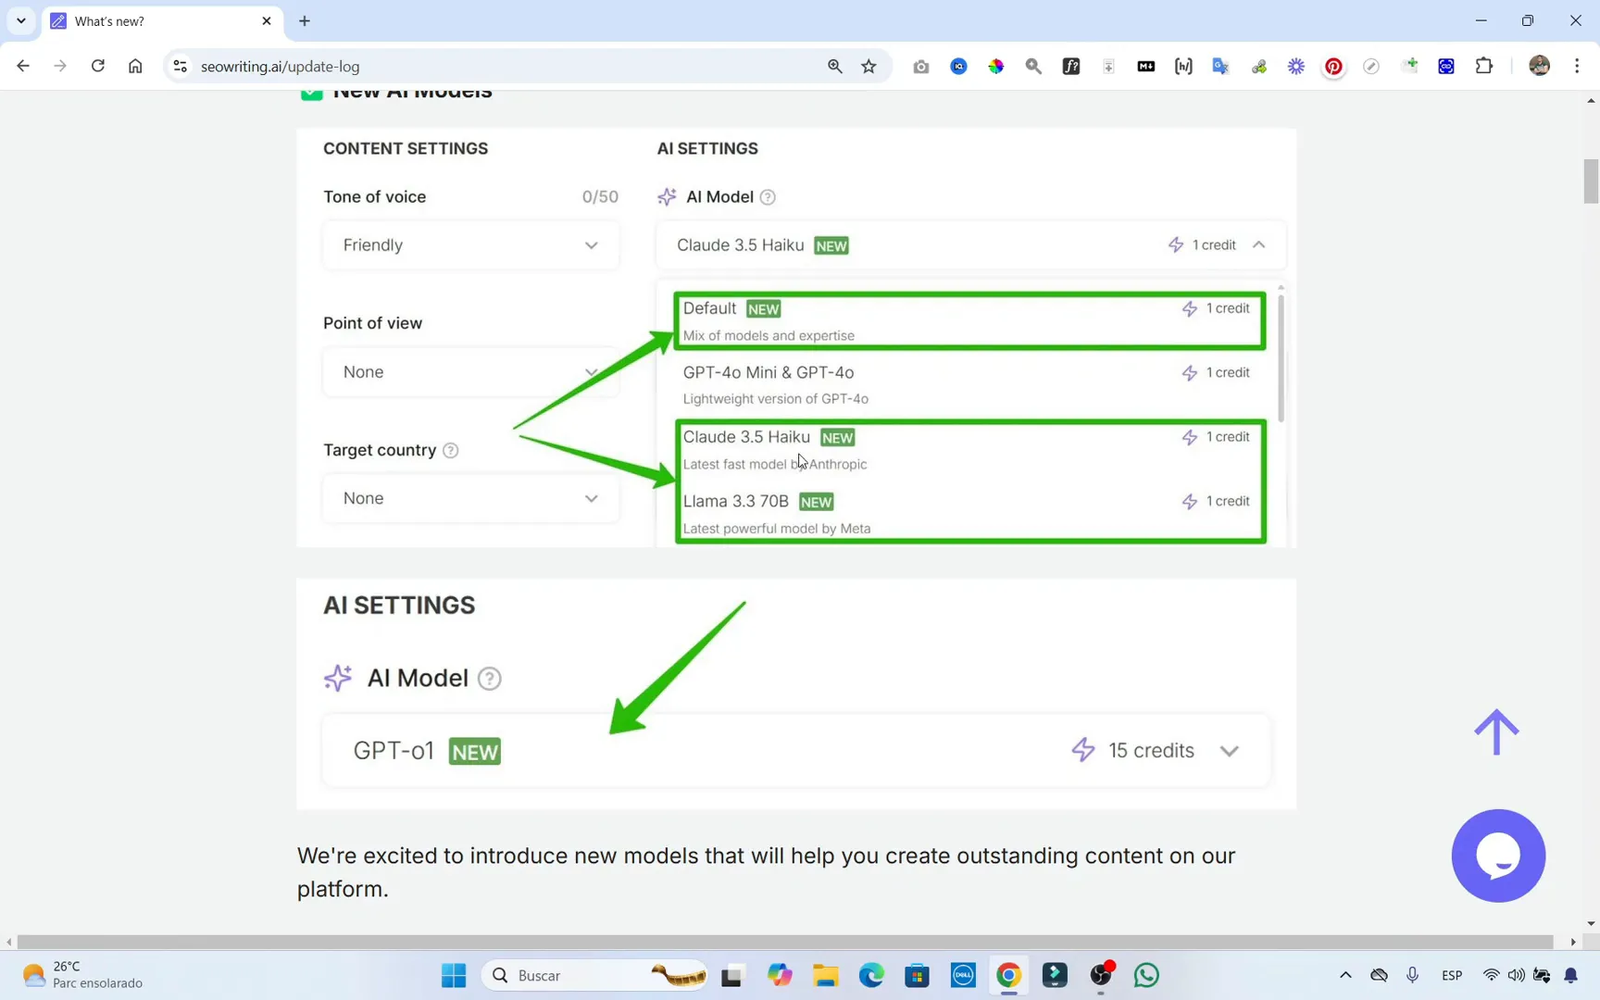Click the screenshot camera extension icon
Image resolution: width=1600 pixels, height=1000 pixels.
coord(921,66)
